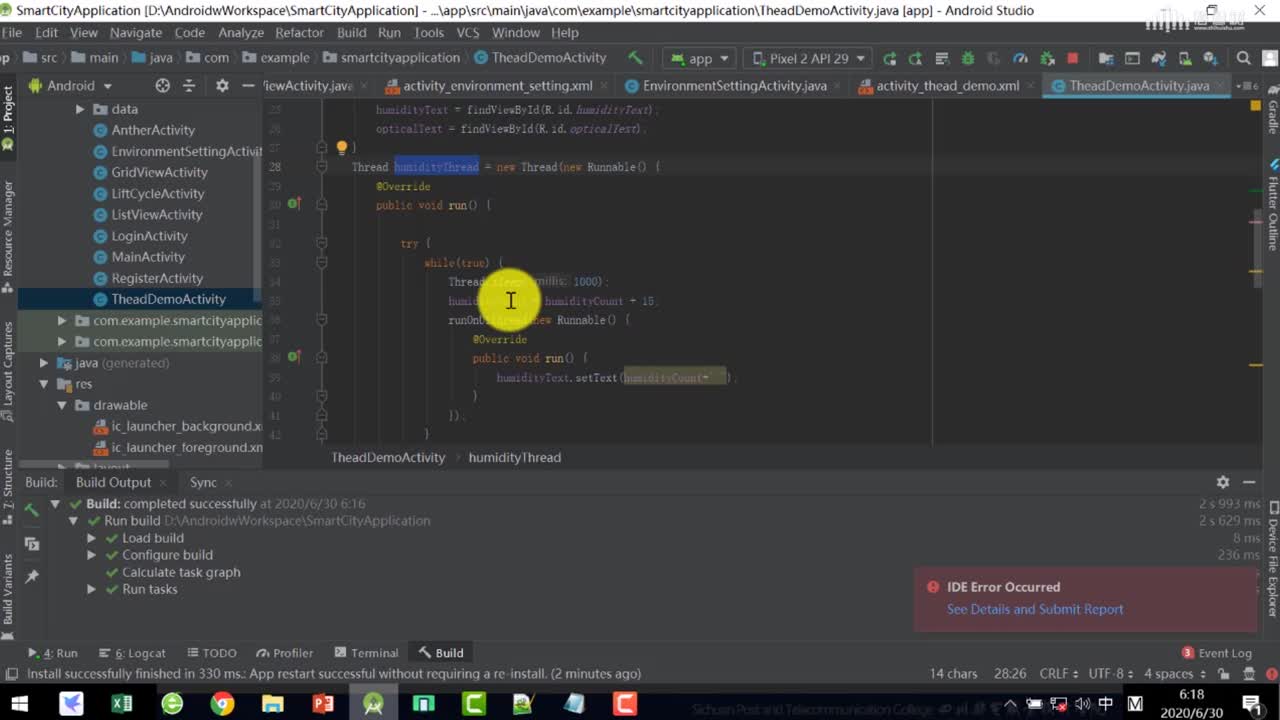The height and width of the screenshot is (720, 1280).
Task: Run the app with the green rerun arrow
Action: coord(889,58)
